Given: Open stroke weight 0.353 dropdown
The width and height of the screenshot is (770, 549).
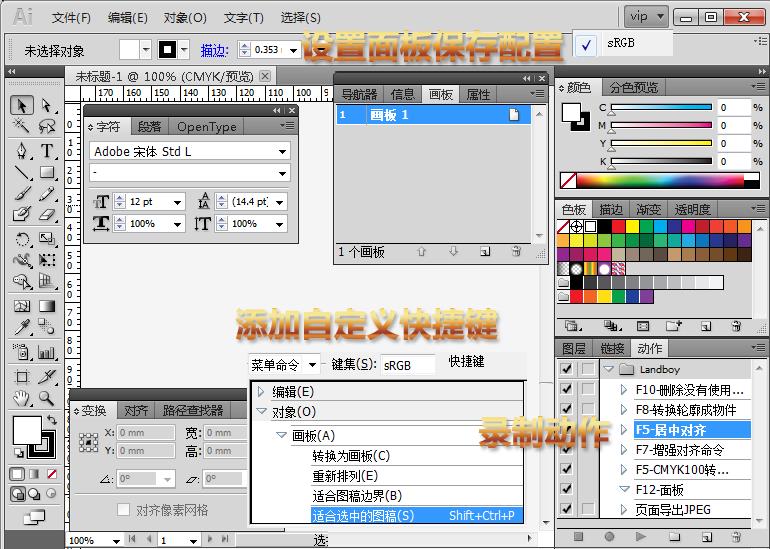Looking at the screenshot, I should coord(293,50).
